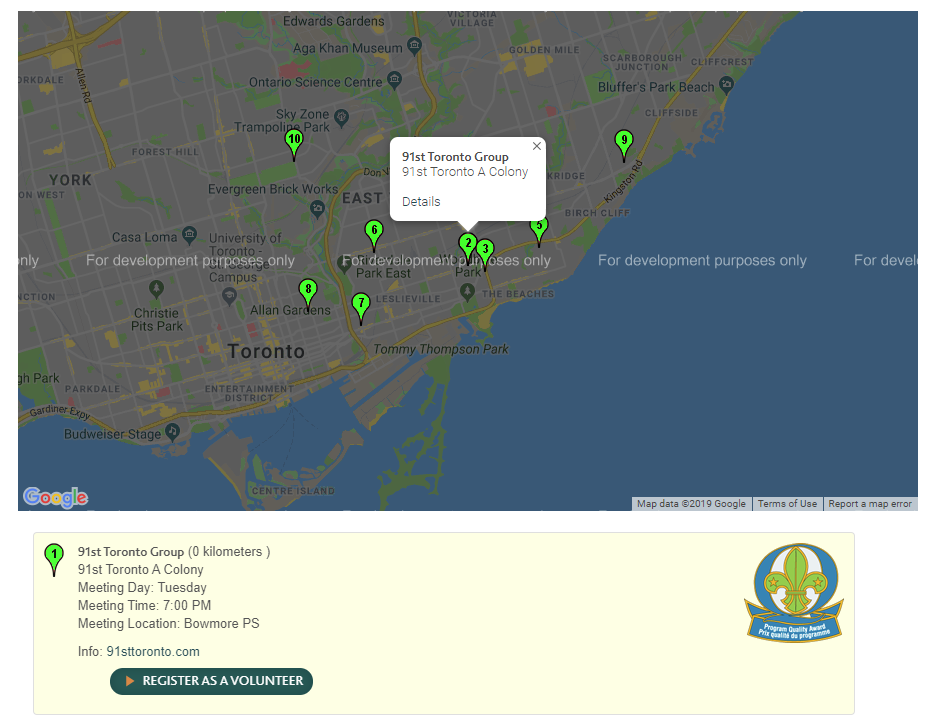
Task: Click Casa Loma map icon
Action: 189,234
